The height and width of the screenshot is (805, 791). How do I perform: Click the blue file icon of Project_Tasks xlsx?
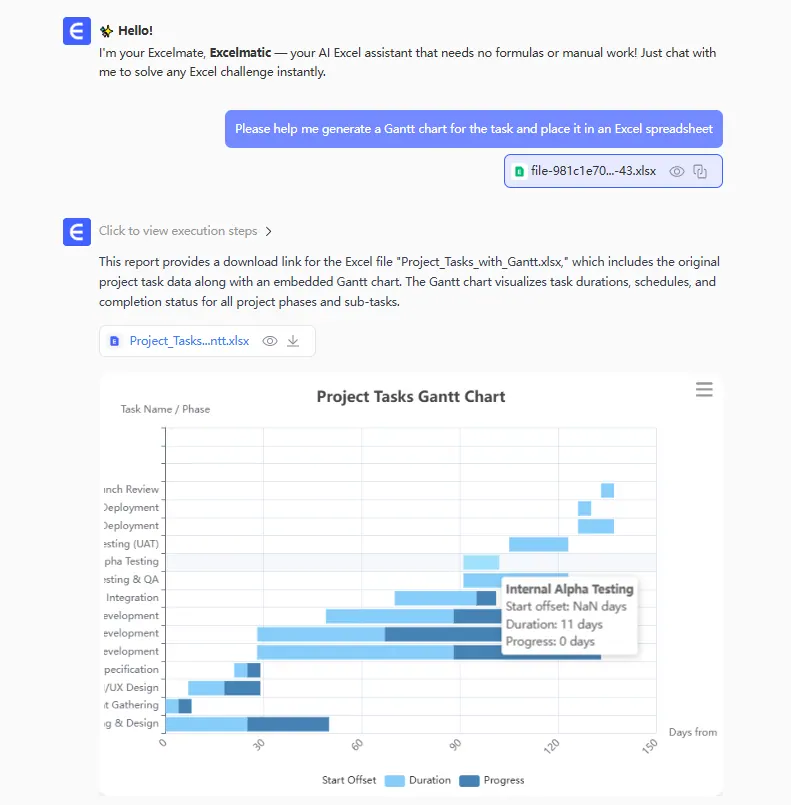click(115, 341)
